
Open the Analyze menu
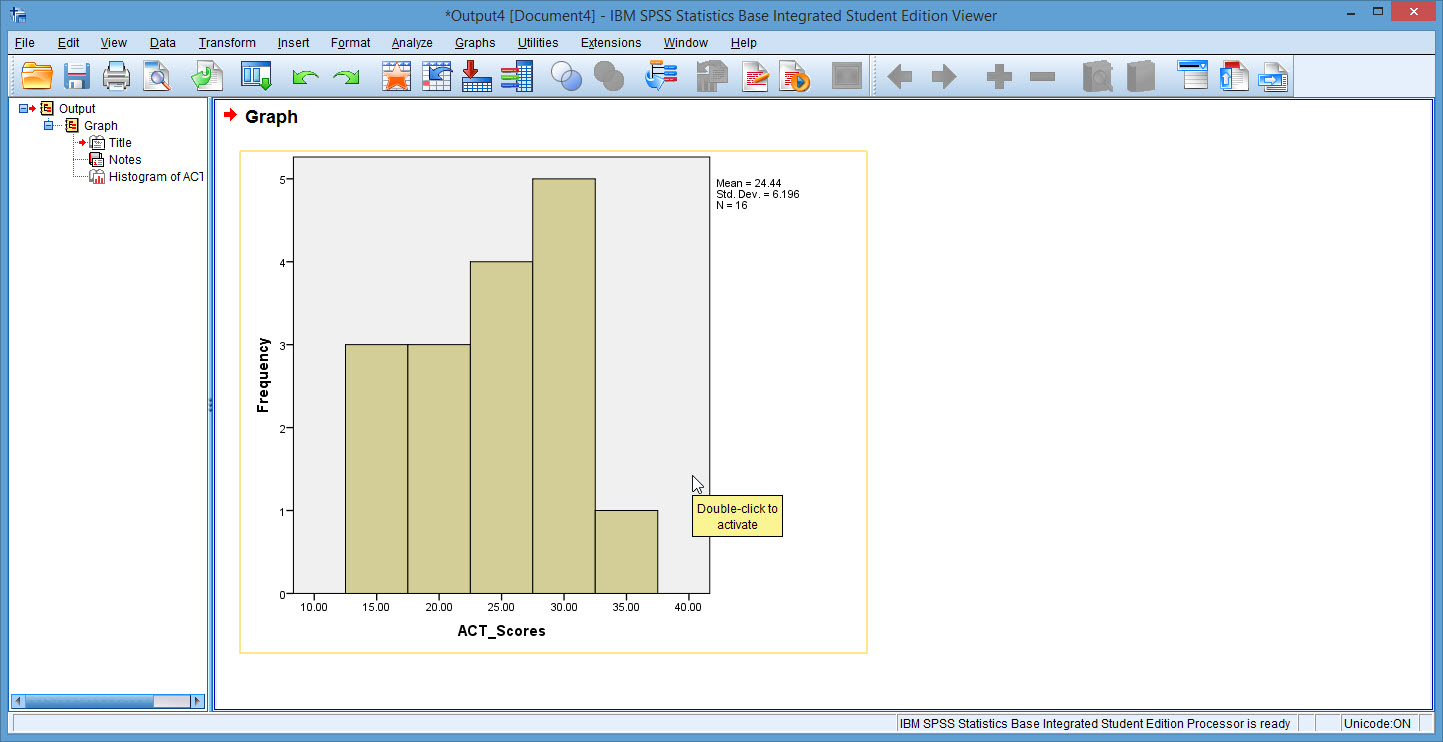coord(412,43)
